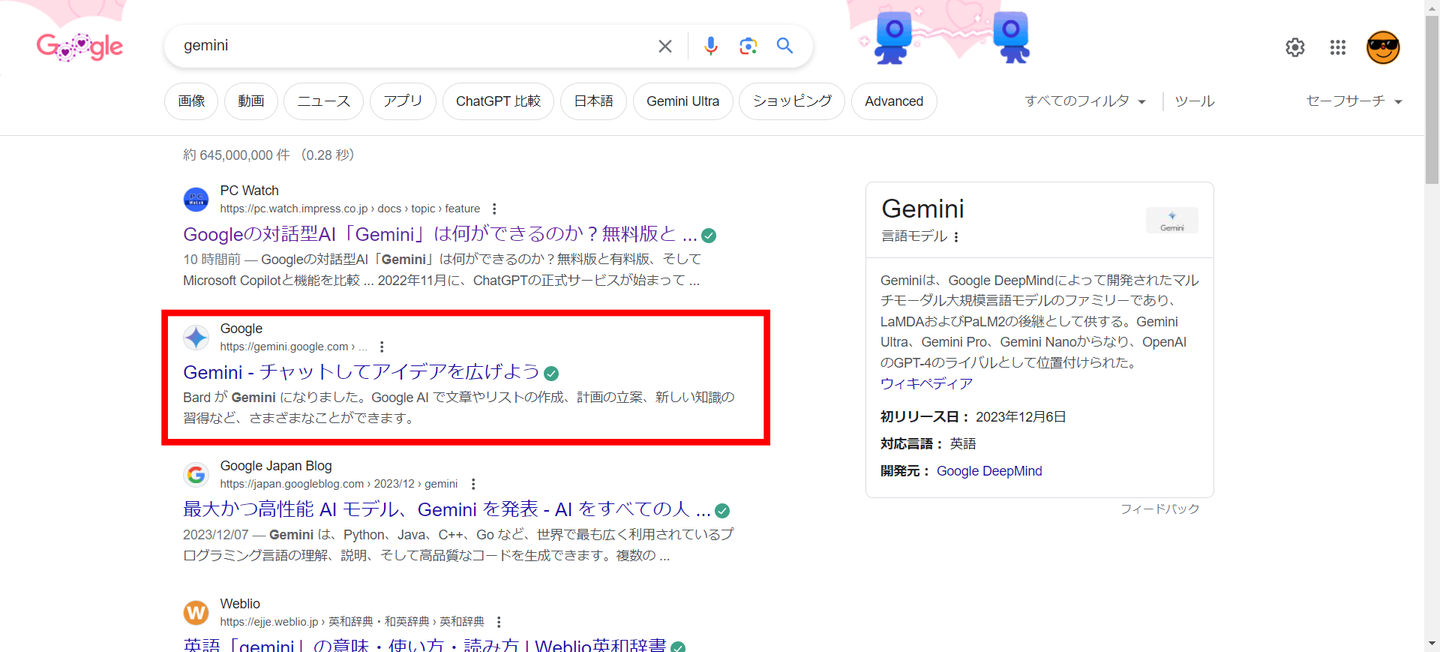
Task: Select the ニュース filter tab
Action: (x=324, y=101)
